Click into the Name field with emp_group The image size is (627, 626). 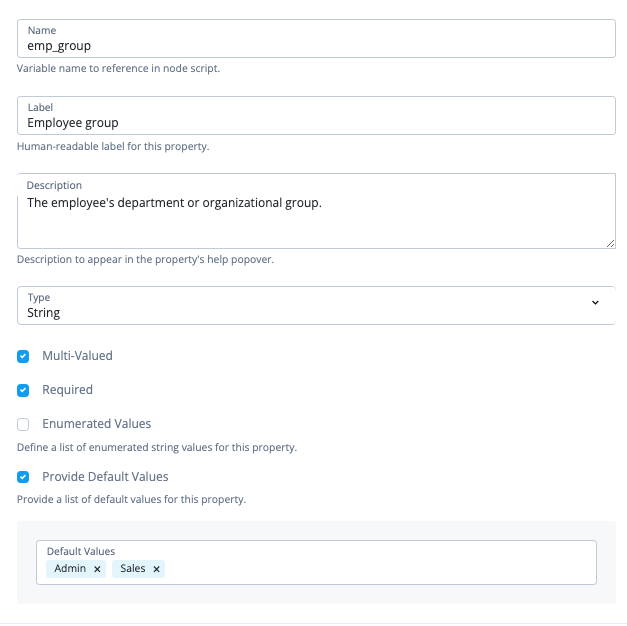tap(300, 45)
